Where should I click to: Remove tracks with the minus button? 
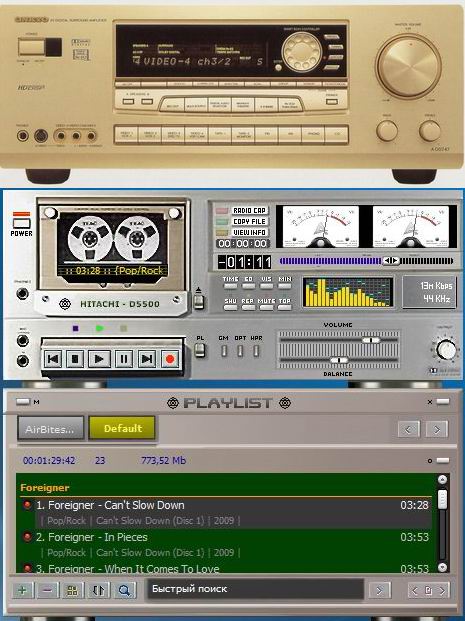(47, 591)
